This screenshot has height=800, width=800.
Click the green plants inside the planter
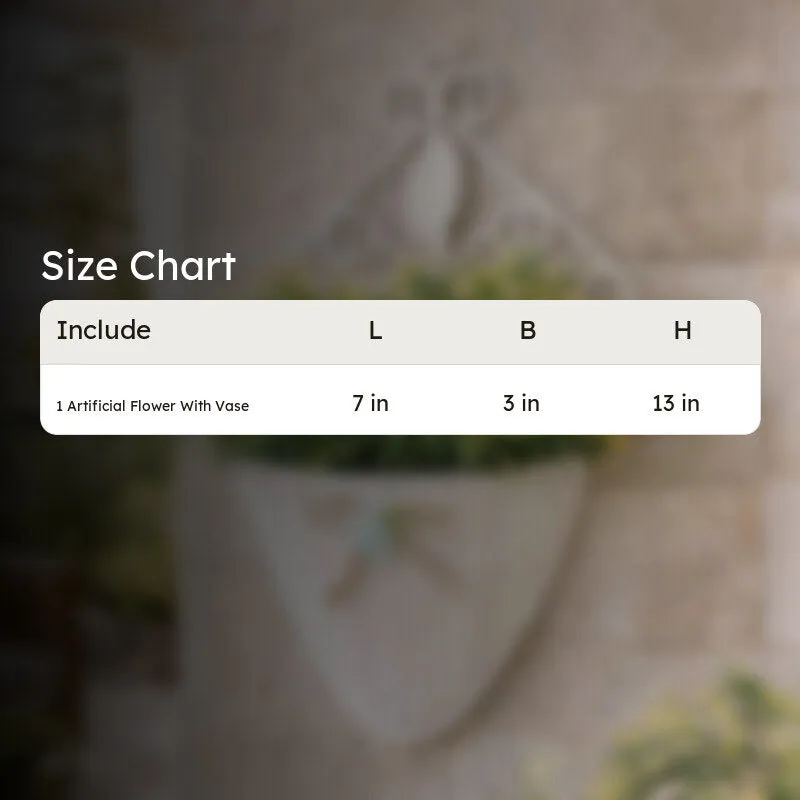click(408, 454)
